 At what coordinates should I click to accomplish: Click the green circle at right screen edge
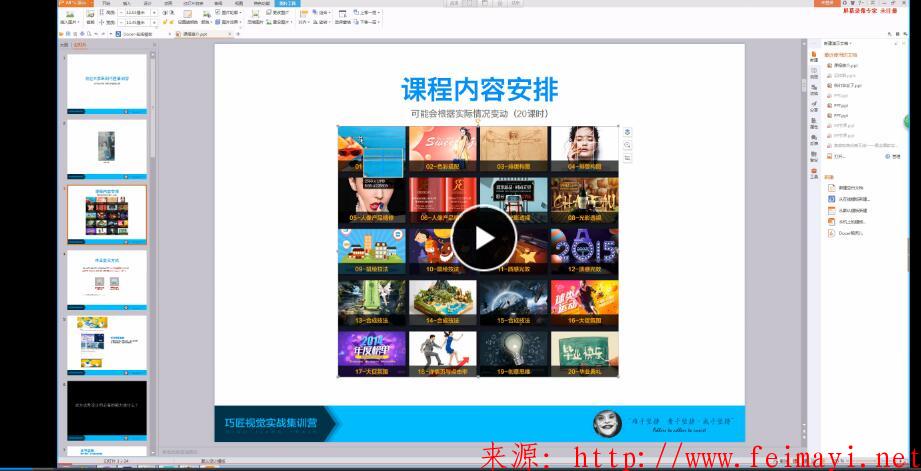click(x=908, y=122)
